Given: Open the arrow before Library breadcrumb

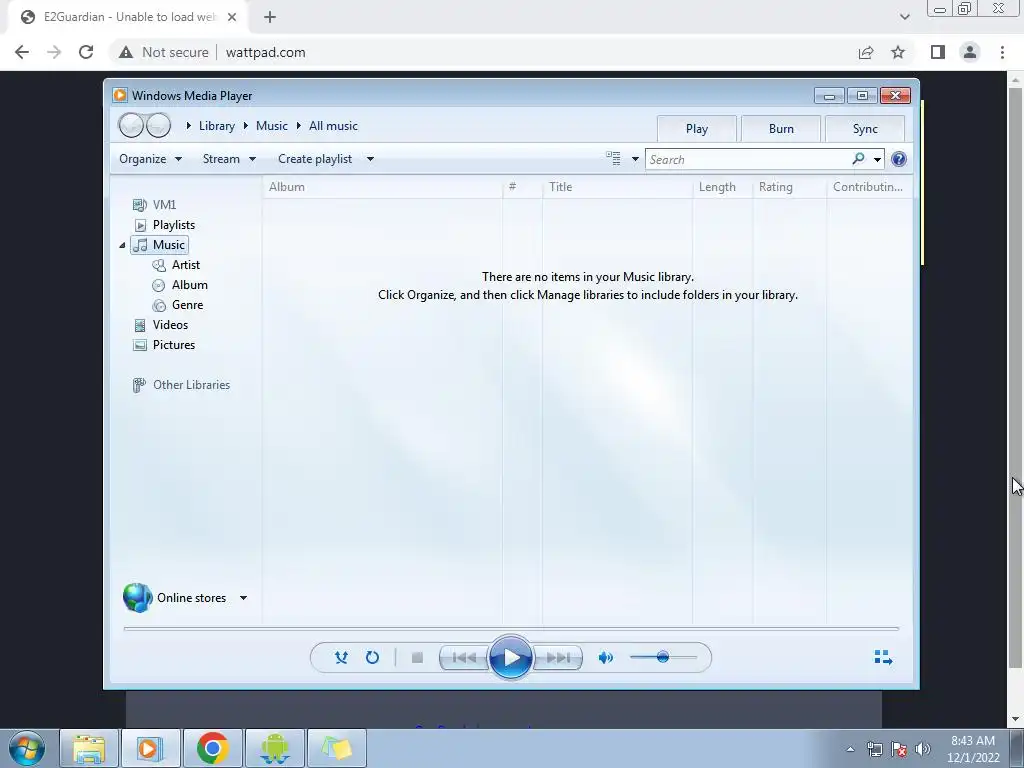Looking at the screenshot, I should 188,125.
